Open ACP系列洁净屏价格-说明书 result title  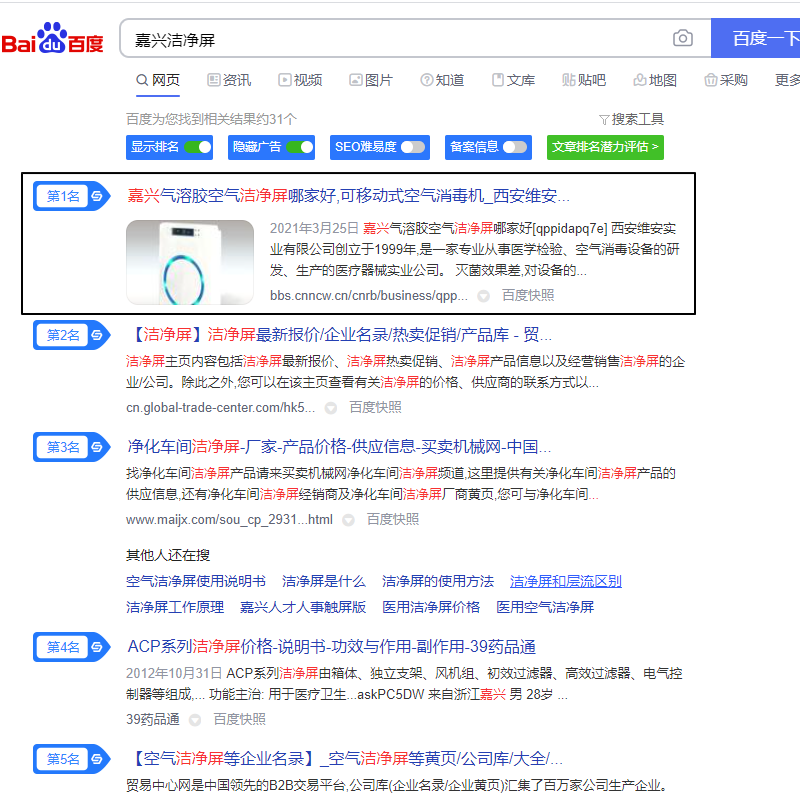(x=332, y=647)
